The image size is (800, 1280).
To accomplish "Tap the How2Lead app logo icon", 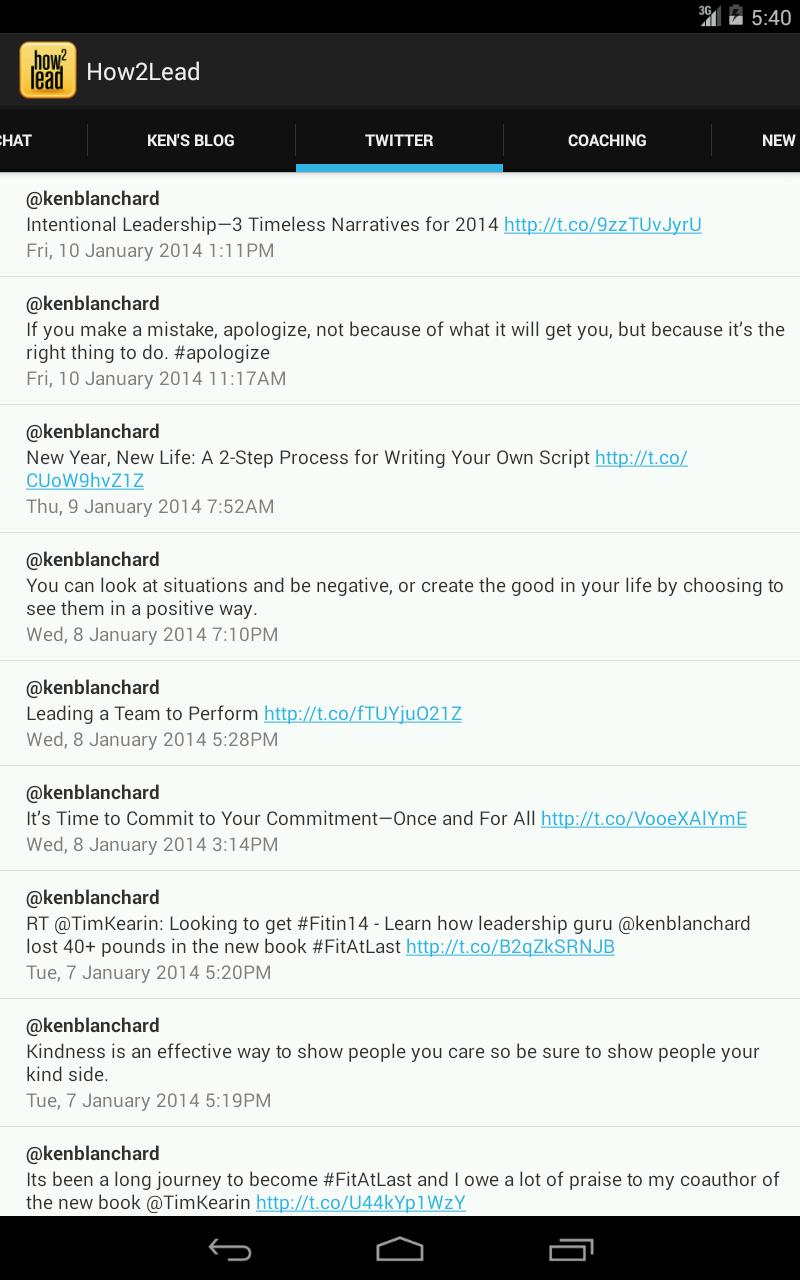I will tap(47, 71).
